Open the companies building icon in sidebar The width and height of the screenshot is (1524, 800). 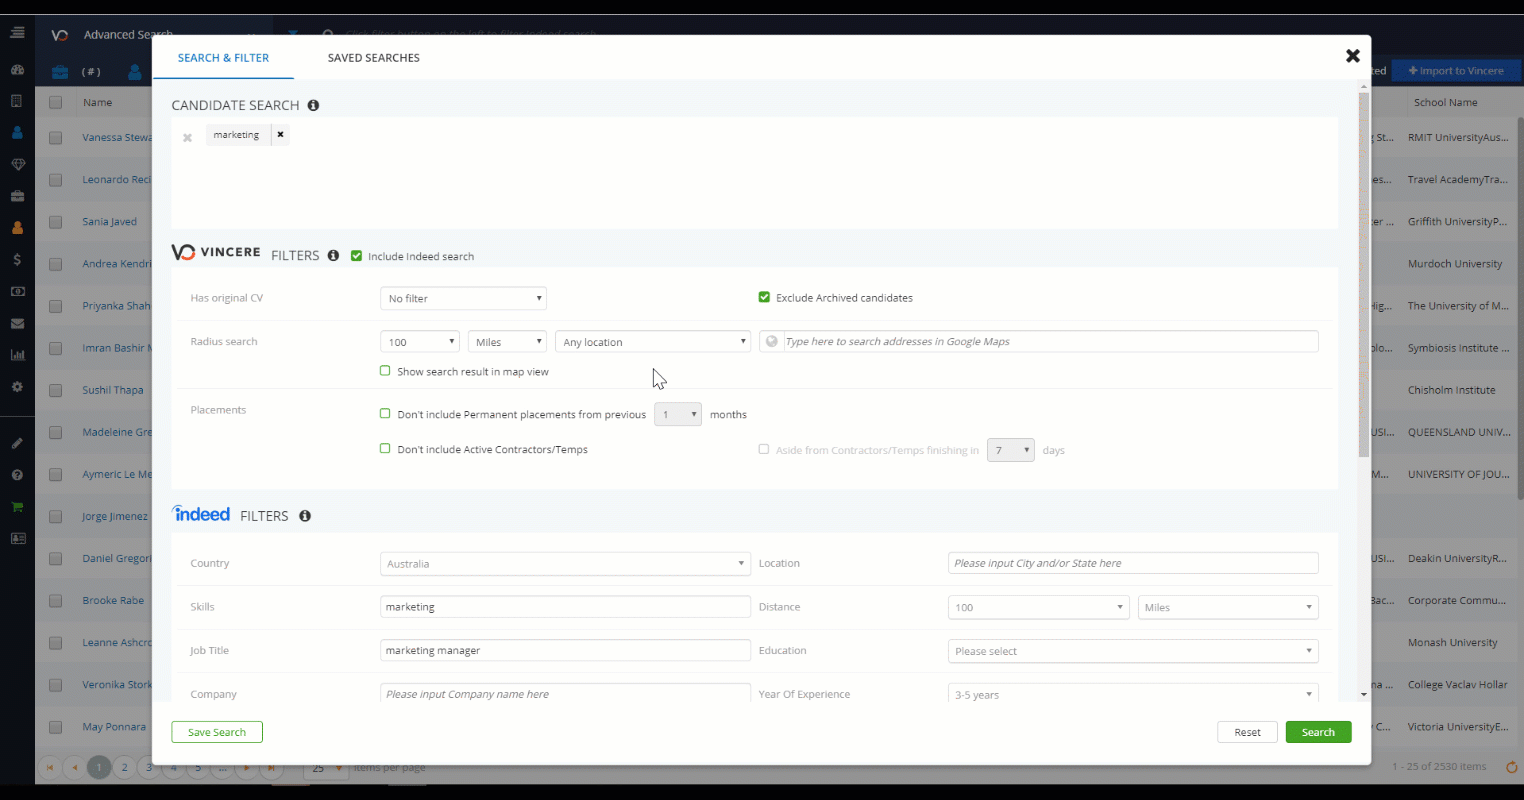(17, 101)
